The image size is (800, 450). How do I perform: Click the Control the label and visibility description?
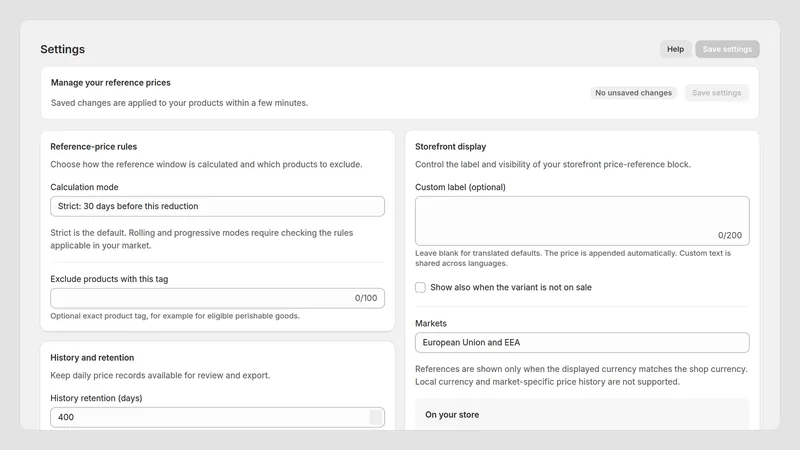[x=553, y=164]
